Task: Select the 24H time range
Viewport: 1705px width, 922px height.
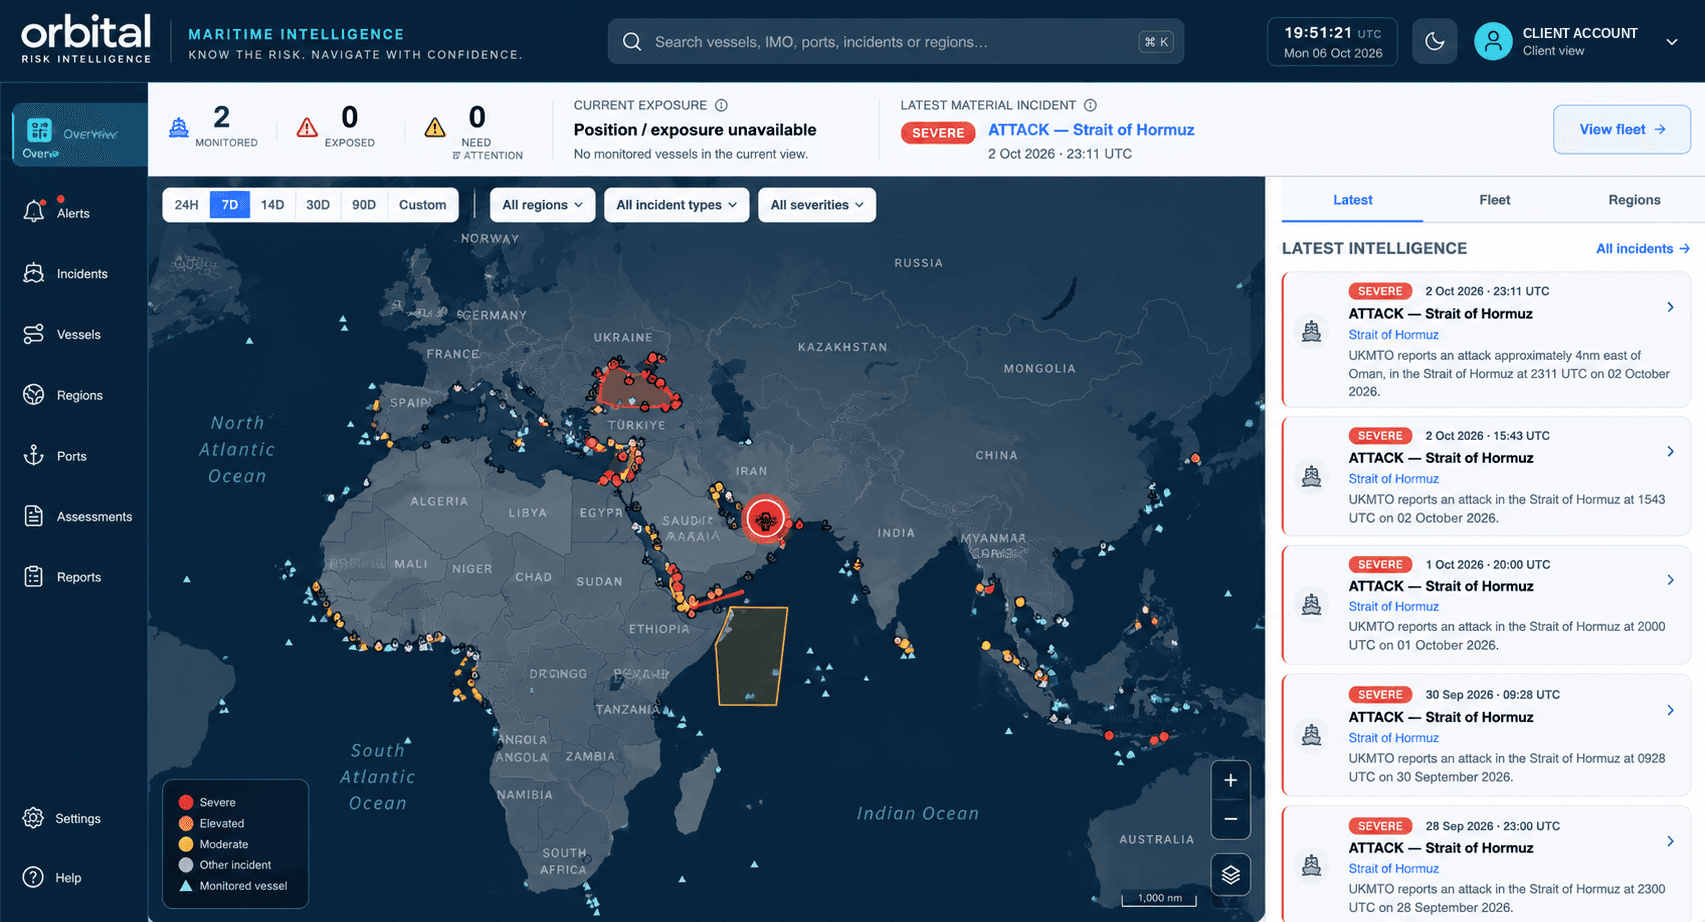Action: point(186,205)
